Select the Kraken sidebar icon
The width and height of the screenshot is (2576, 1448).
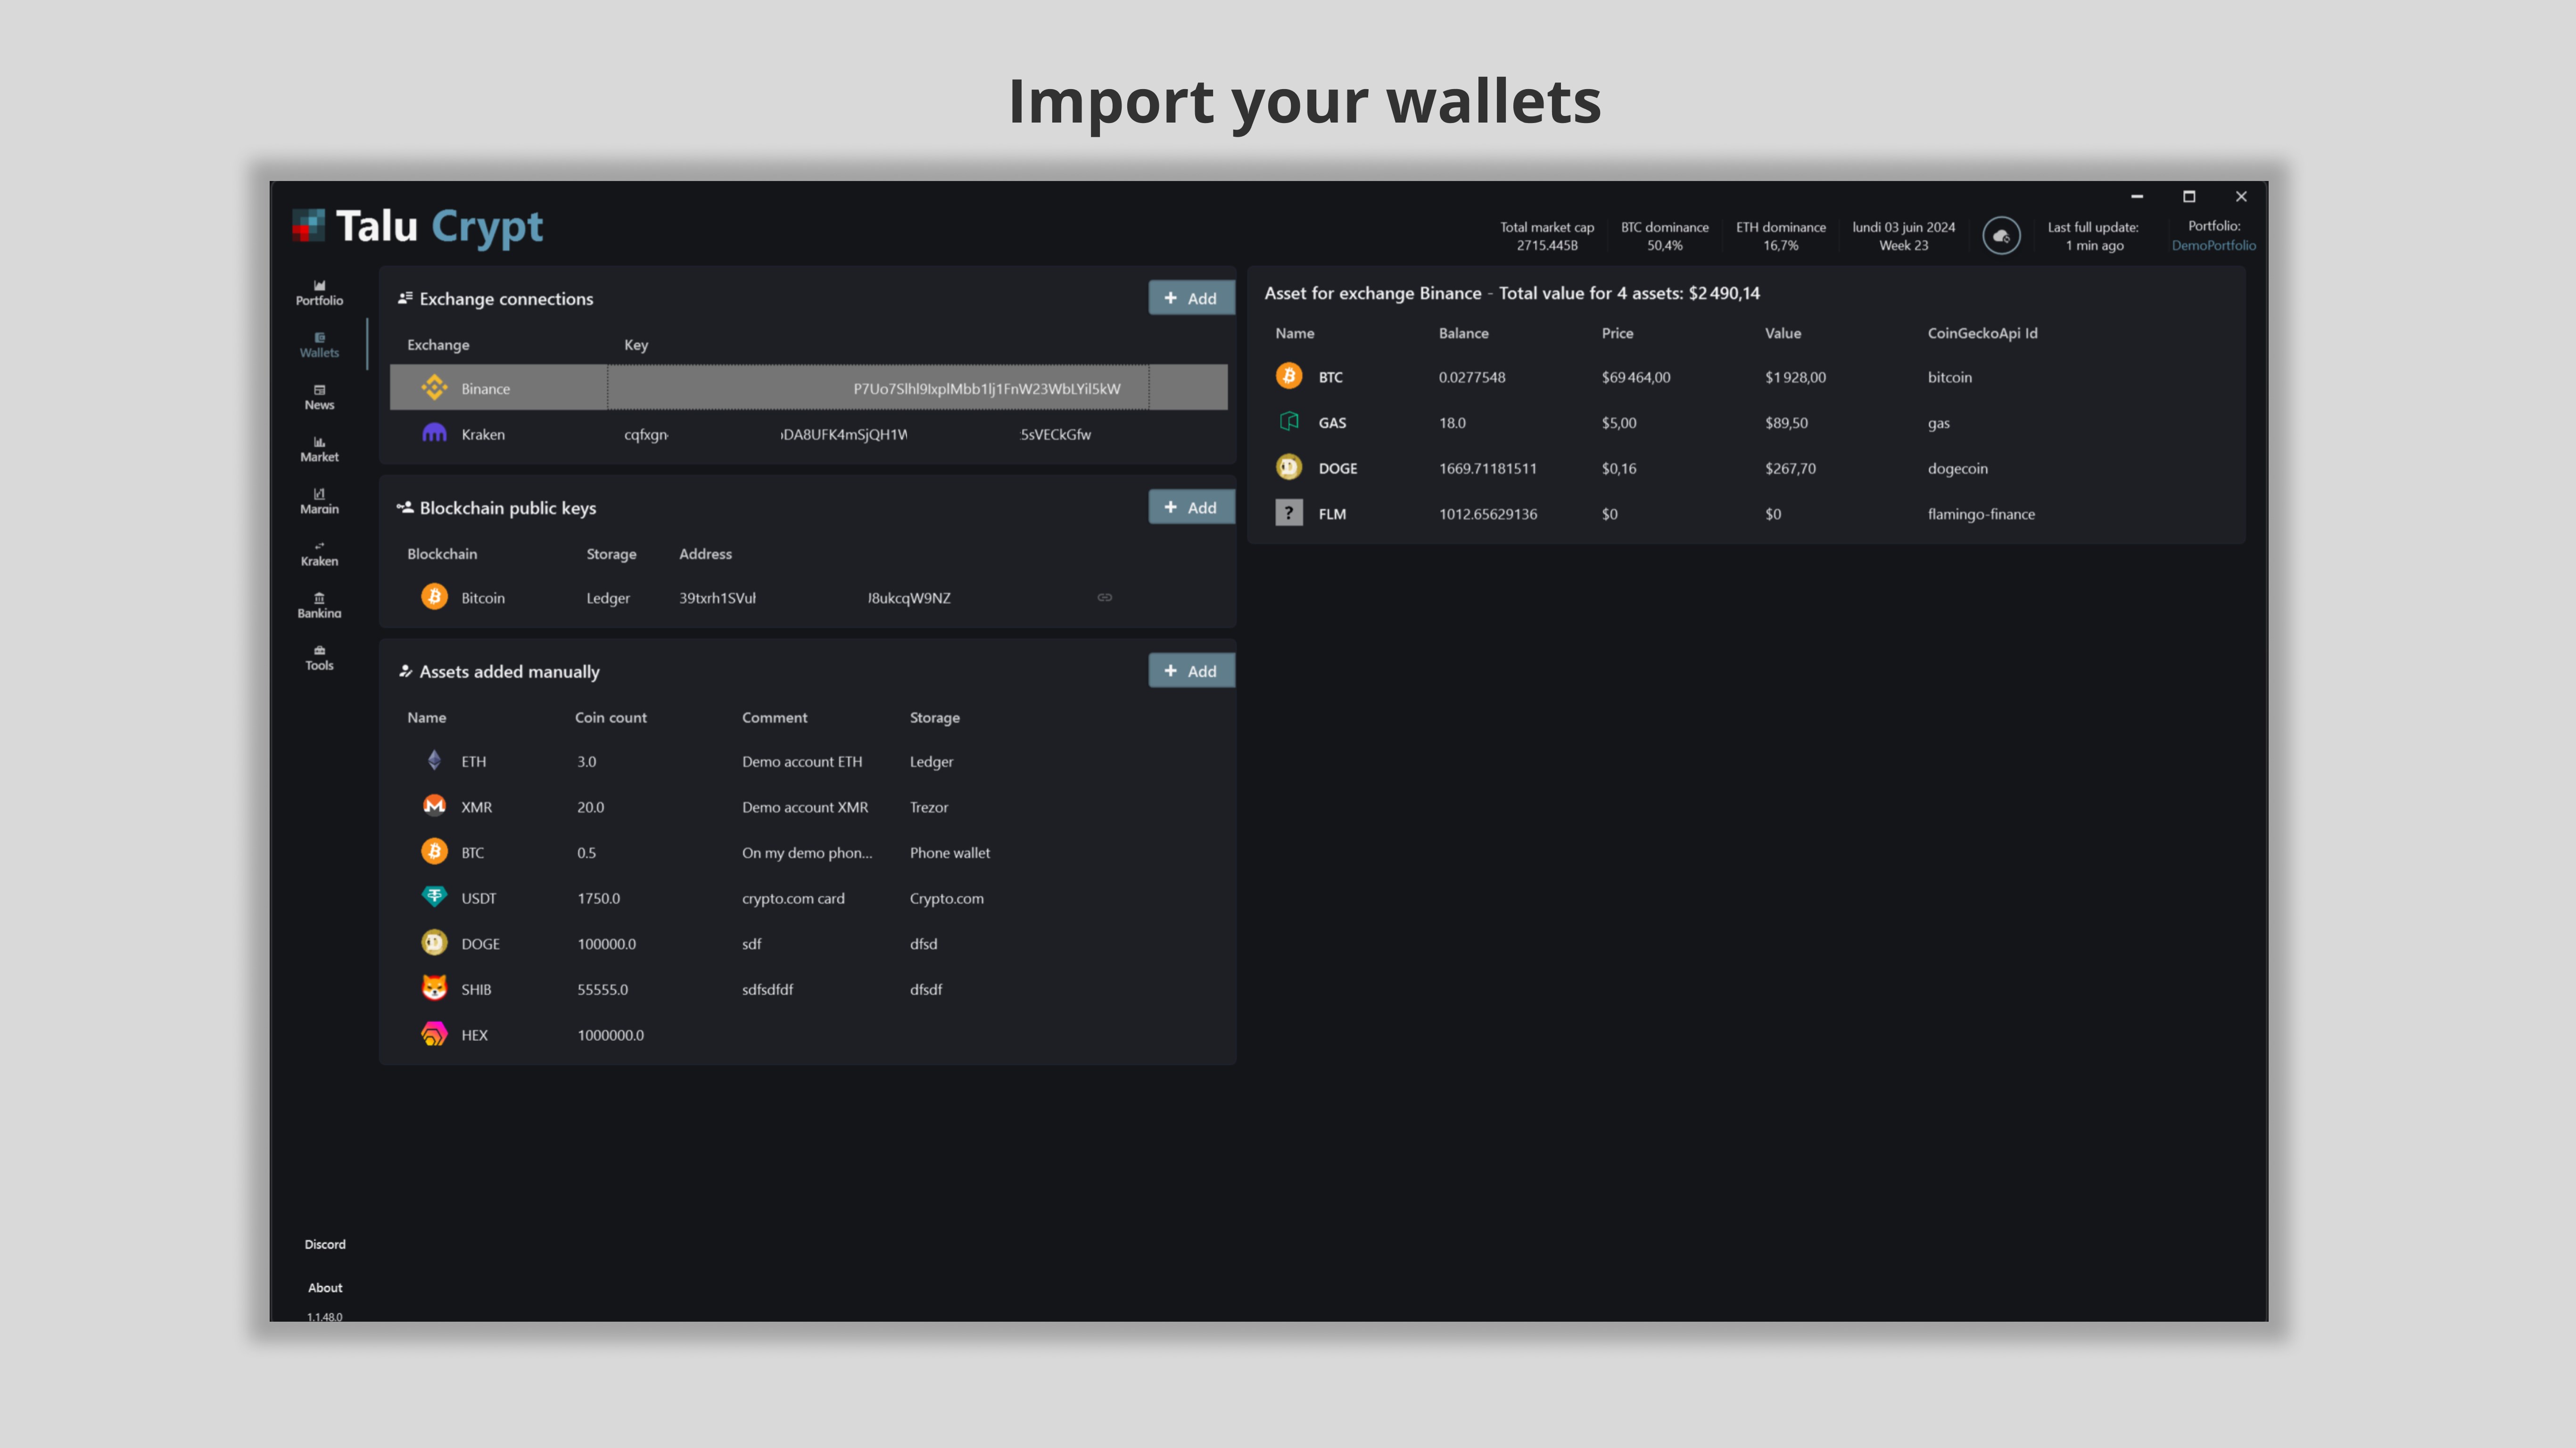(318, 553)
